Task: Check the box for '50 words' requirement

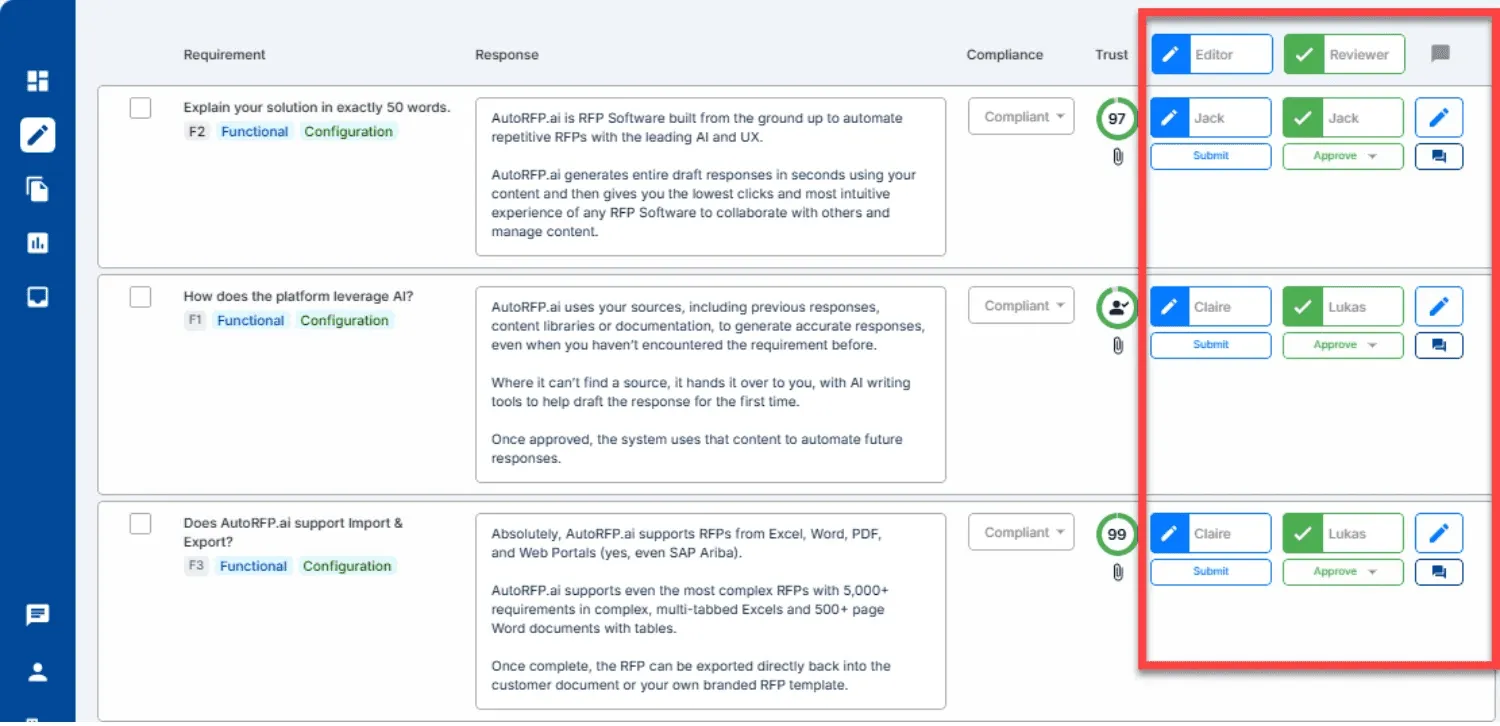Action: coord(140,108)
